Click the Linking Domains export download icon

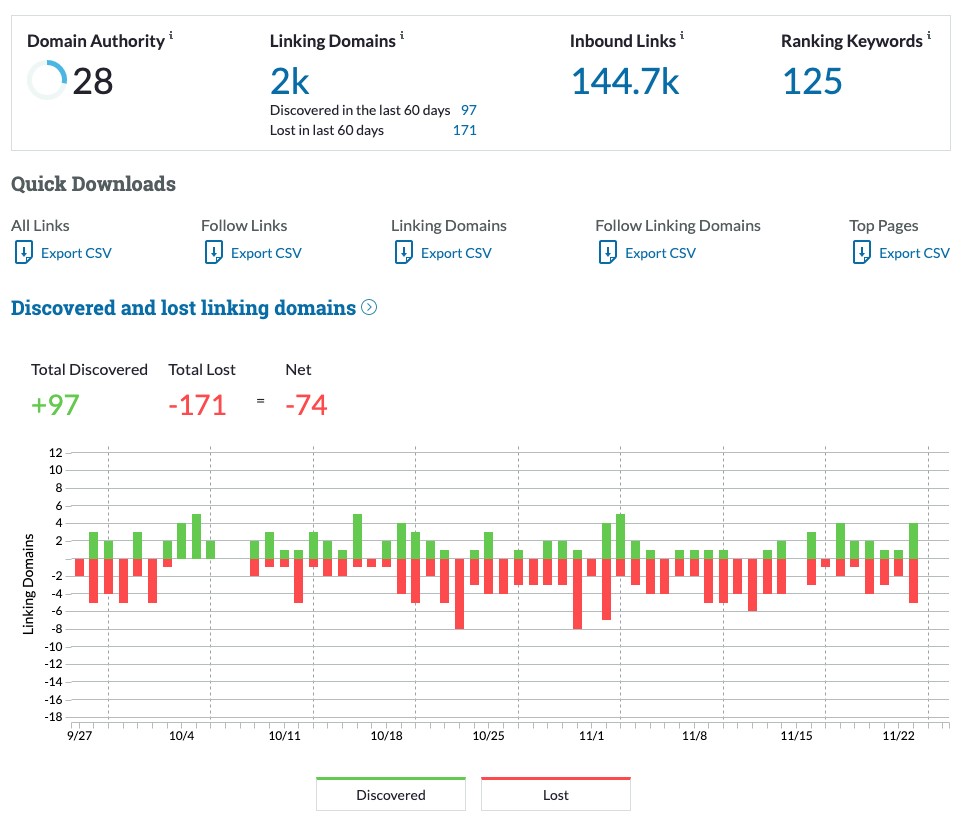403,253
